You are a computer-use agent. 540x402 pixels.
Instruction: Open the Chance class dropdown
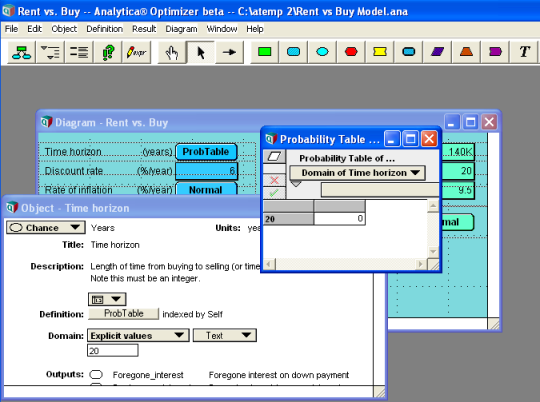(x=45, y=228)
